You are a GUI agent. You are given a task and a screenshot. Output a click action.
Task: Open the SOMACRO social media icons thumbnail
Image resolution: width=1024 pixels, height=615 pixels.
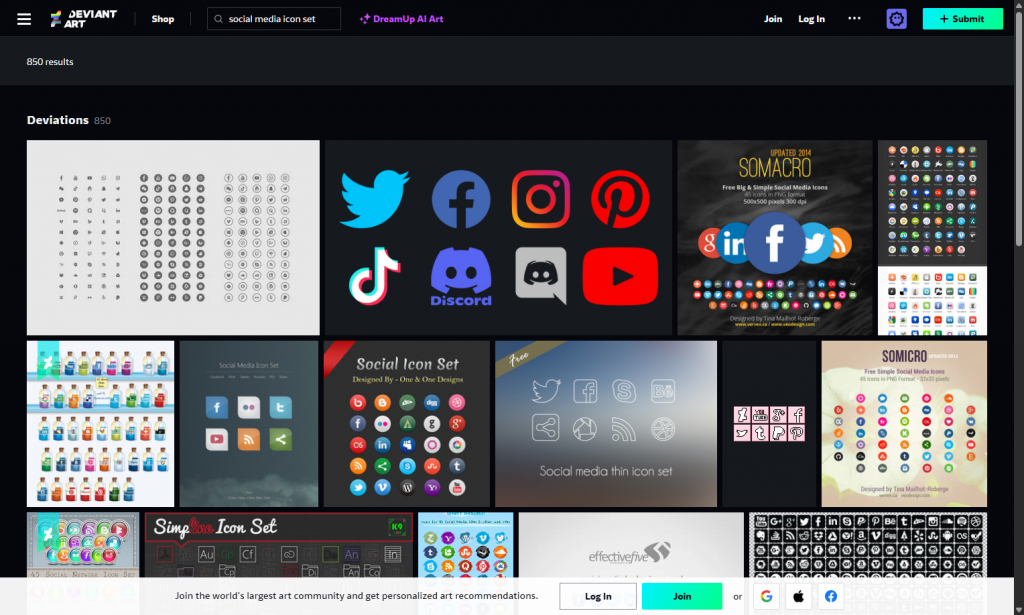tap(775, 238)
